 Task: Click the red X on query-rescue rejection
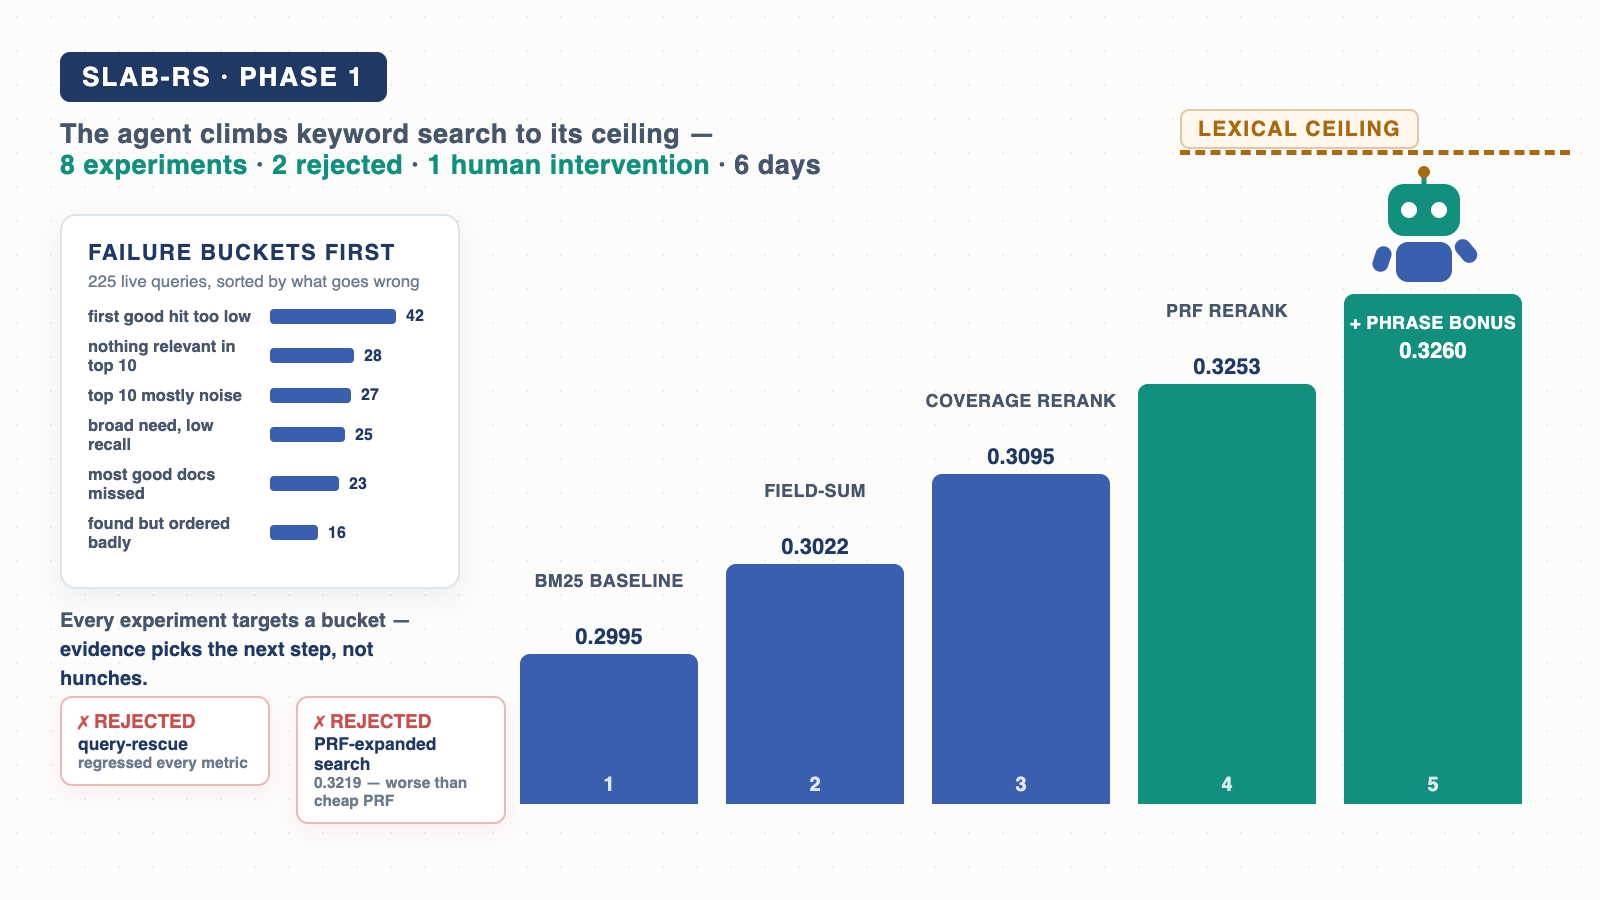click(x=84, y=722)
